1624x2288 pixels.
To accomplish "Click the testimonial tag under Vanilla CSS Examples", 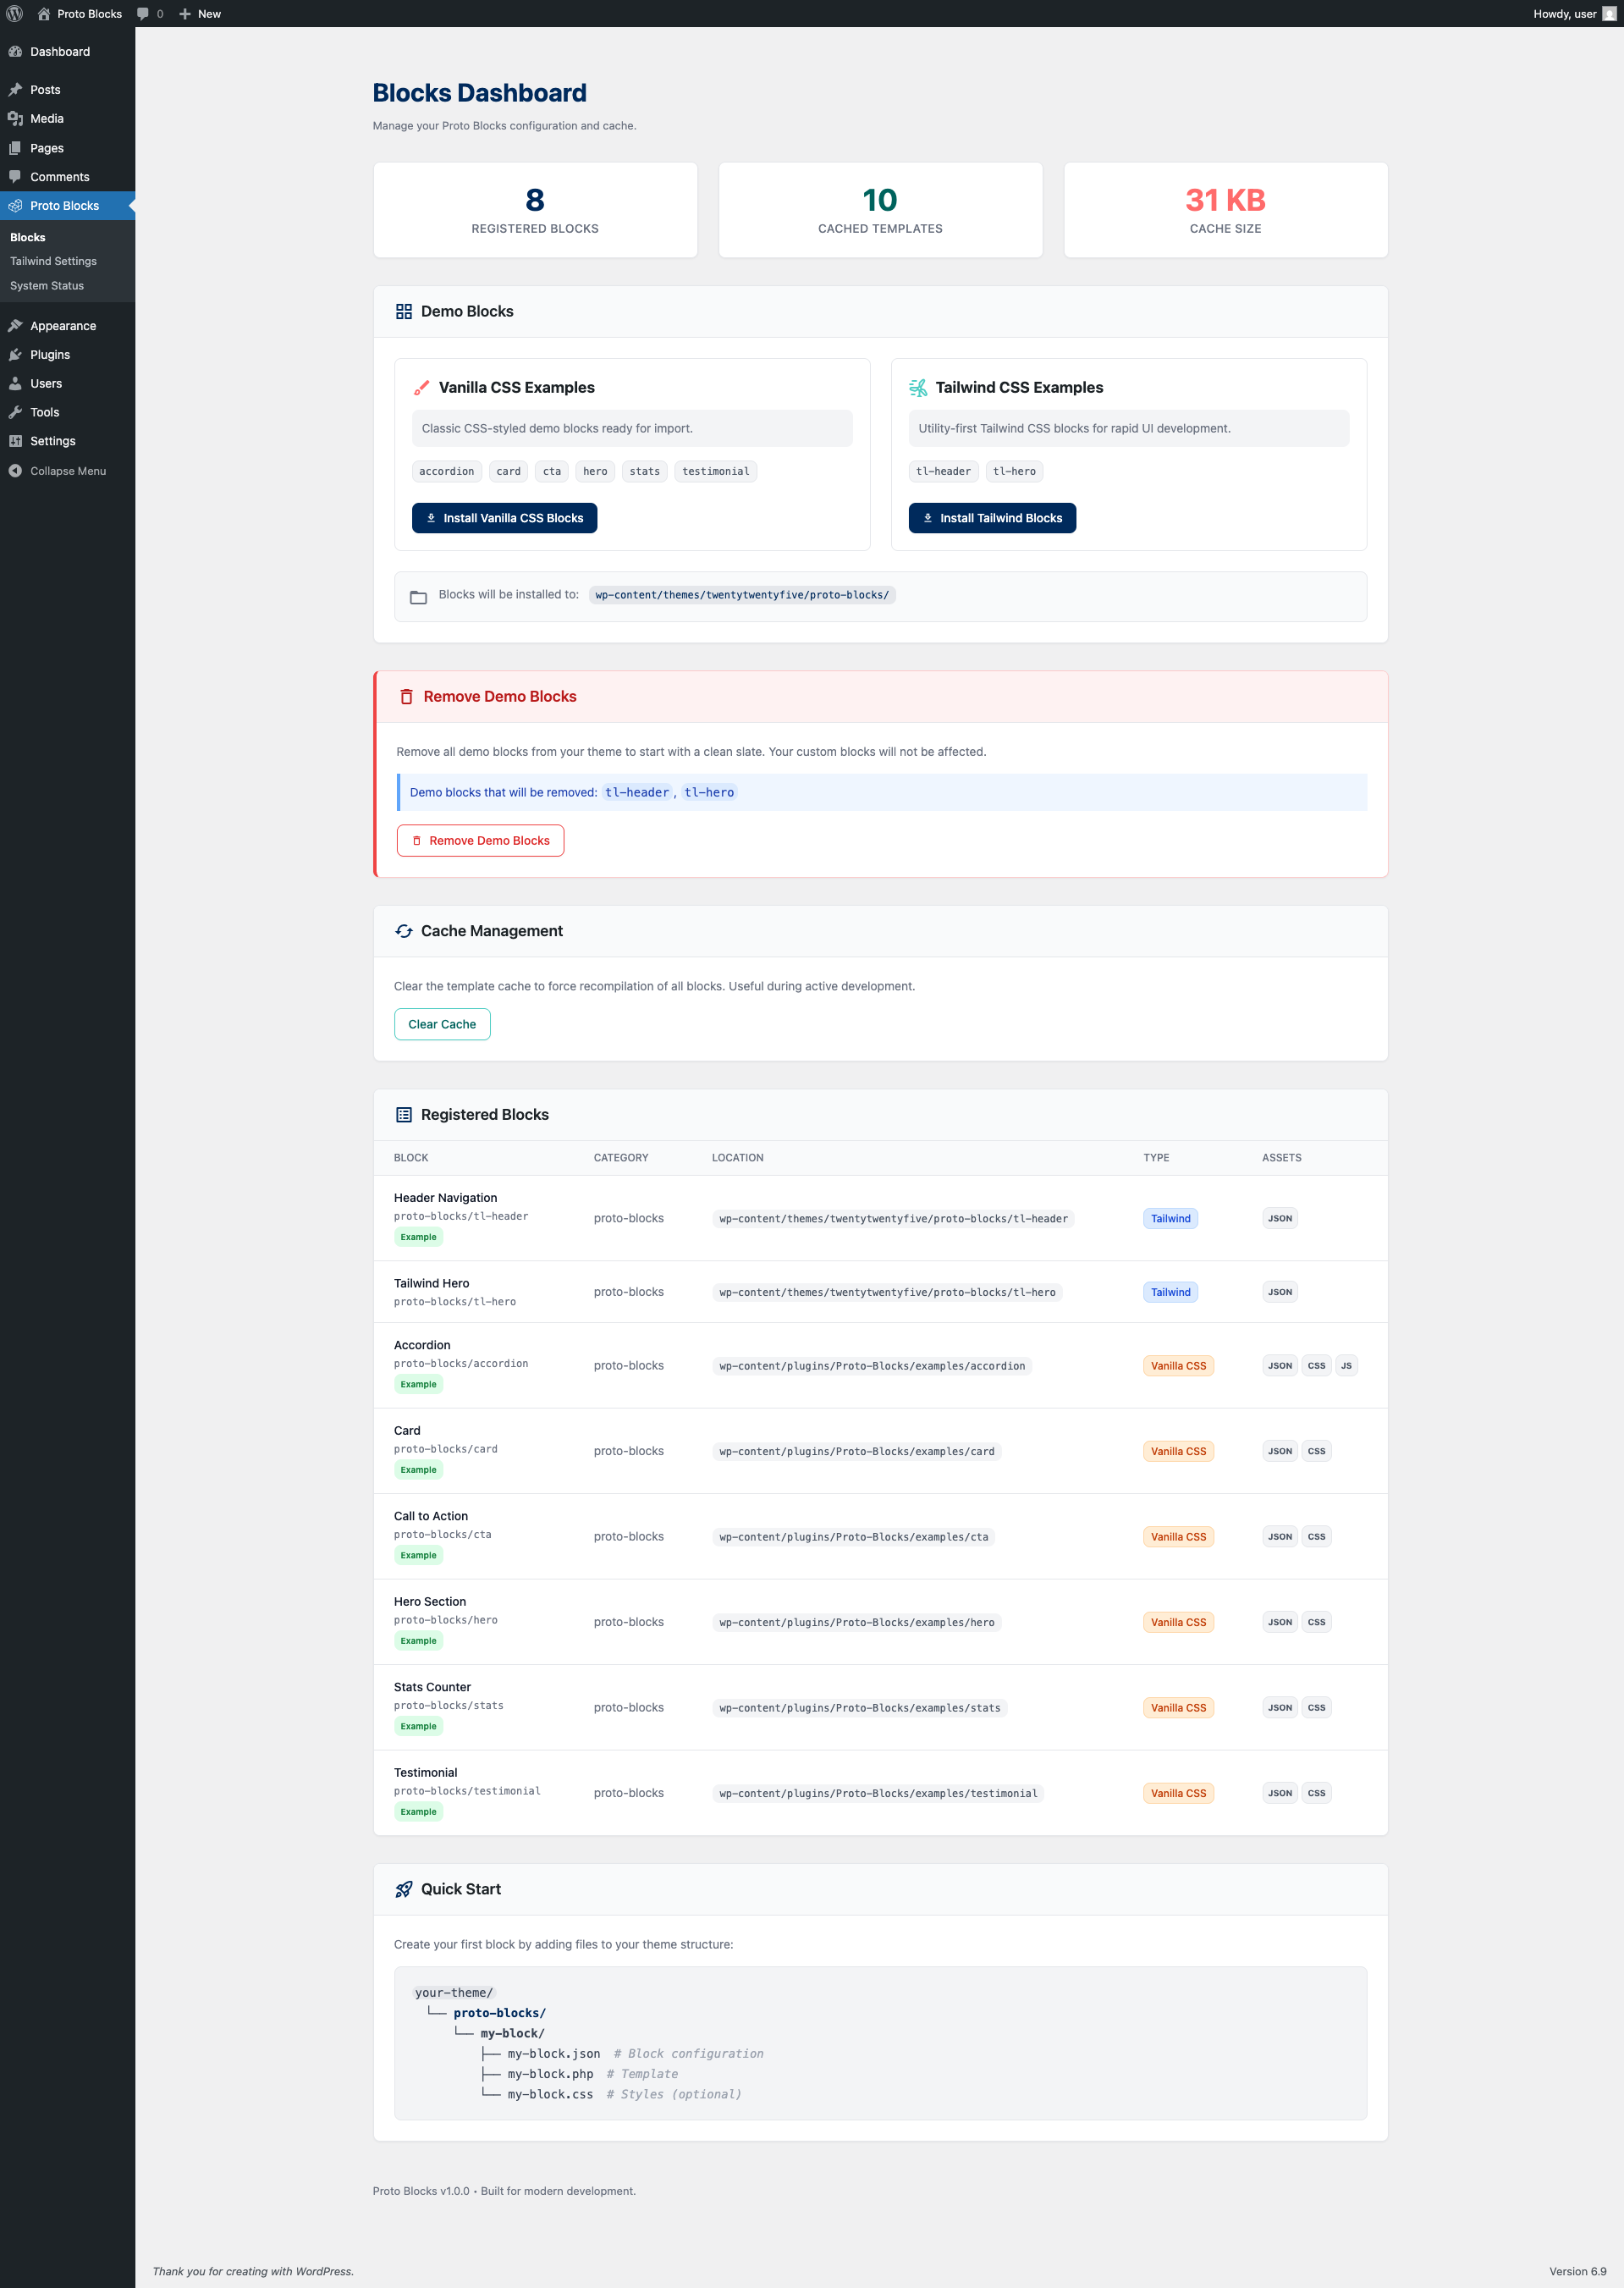I will (x=715, y=471).
